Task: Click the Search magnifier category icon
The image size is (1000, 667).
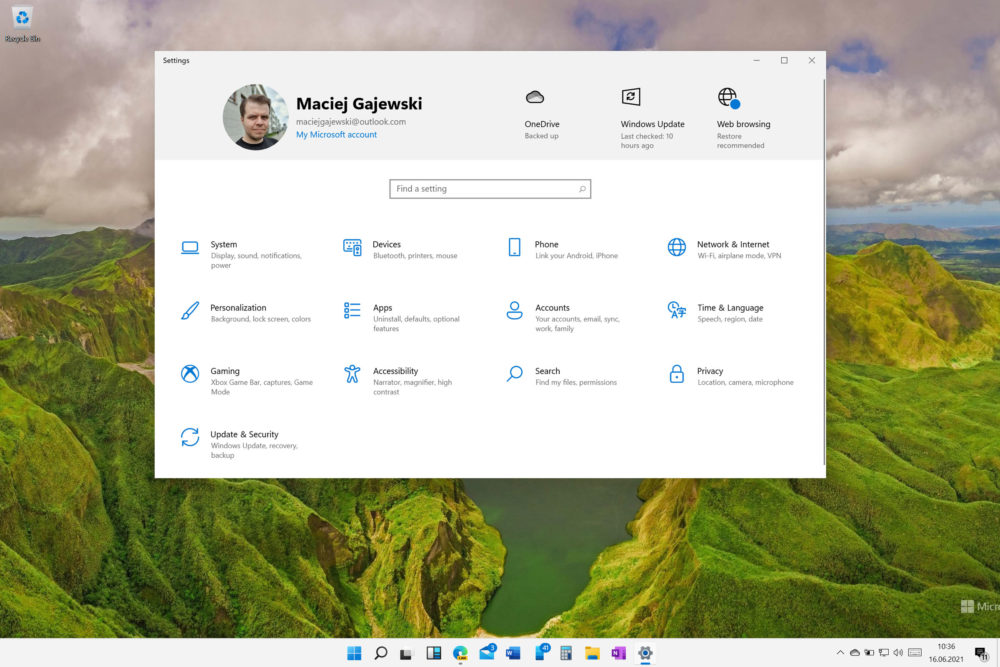Action: click(514, 374)
